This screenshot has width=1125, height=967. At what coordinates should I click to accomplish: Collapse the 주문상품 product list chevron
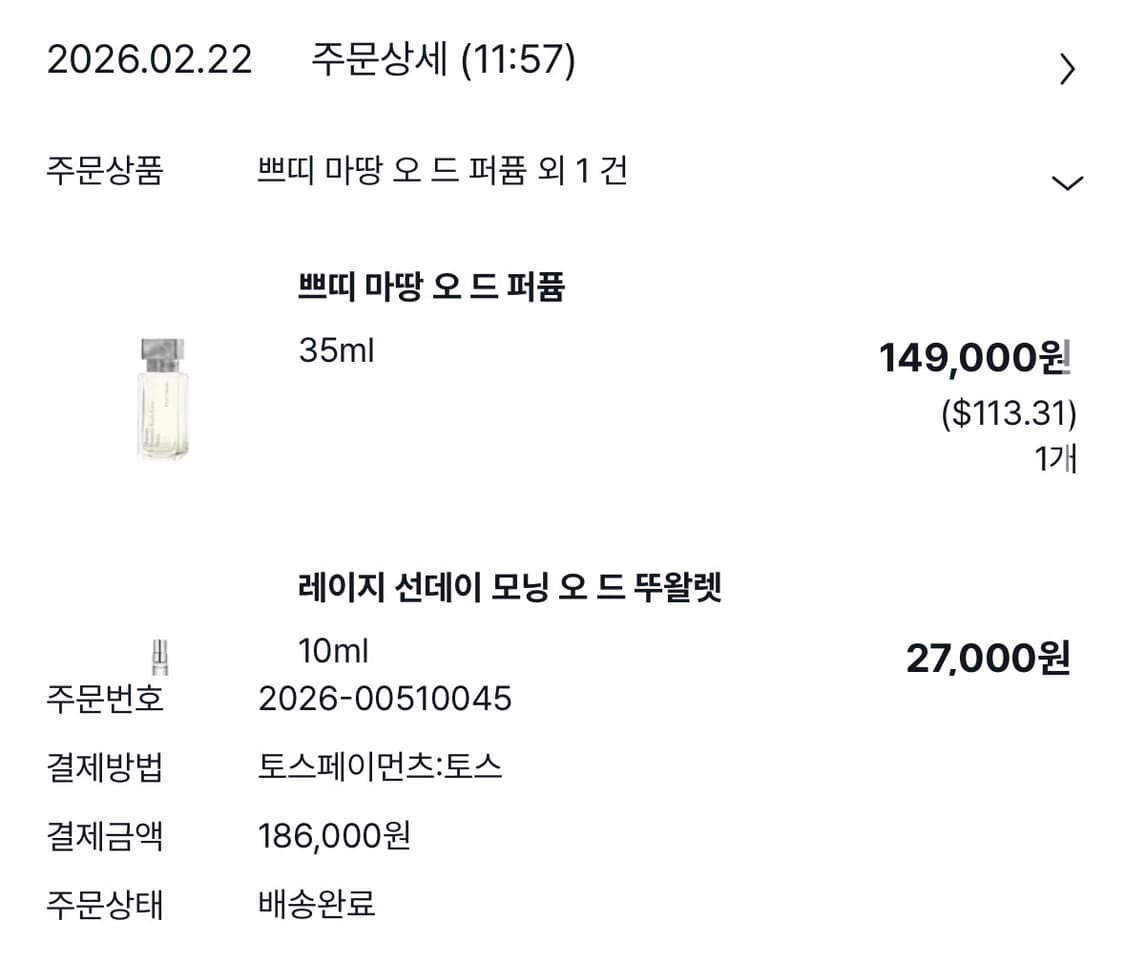coord(1068,180)
